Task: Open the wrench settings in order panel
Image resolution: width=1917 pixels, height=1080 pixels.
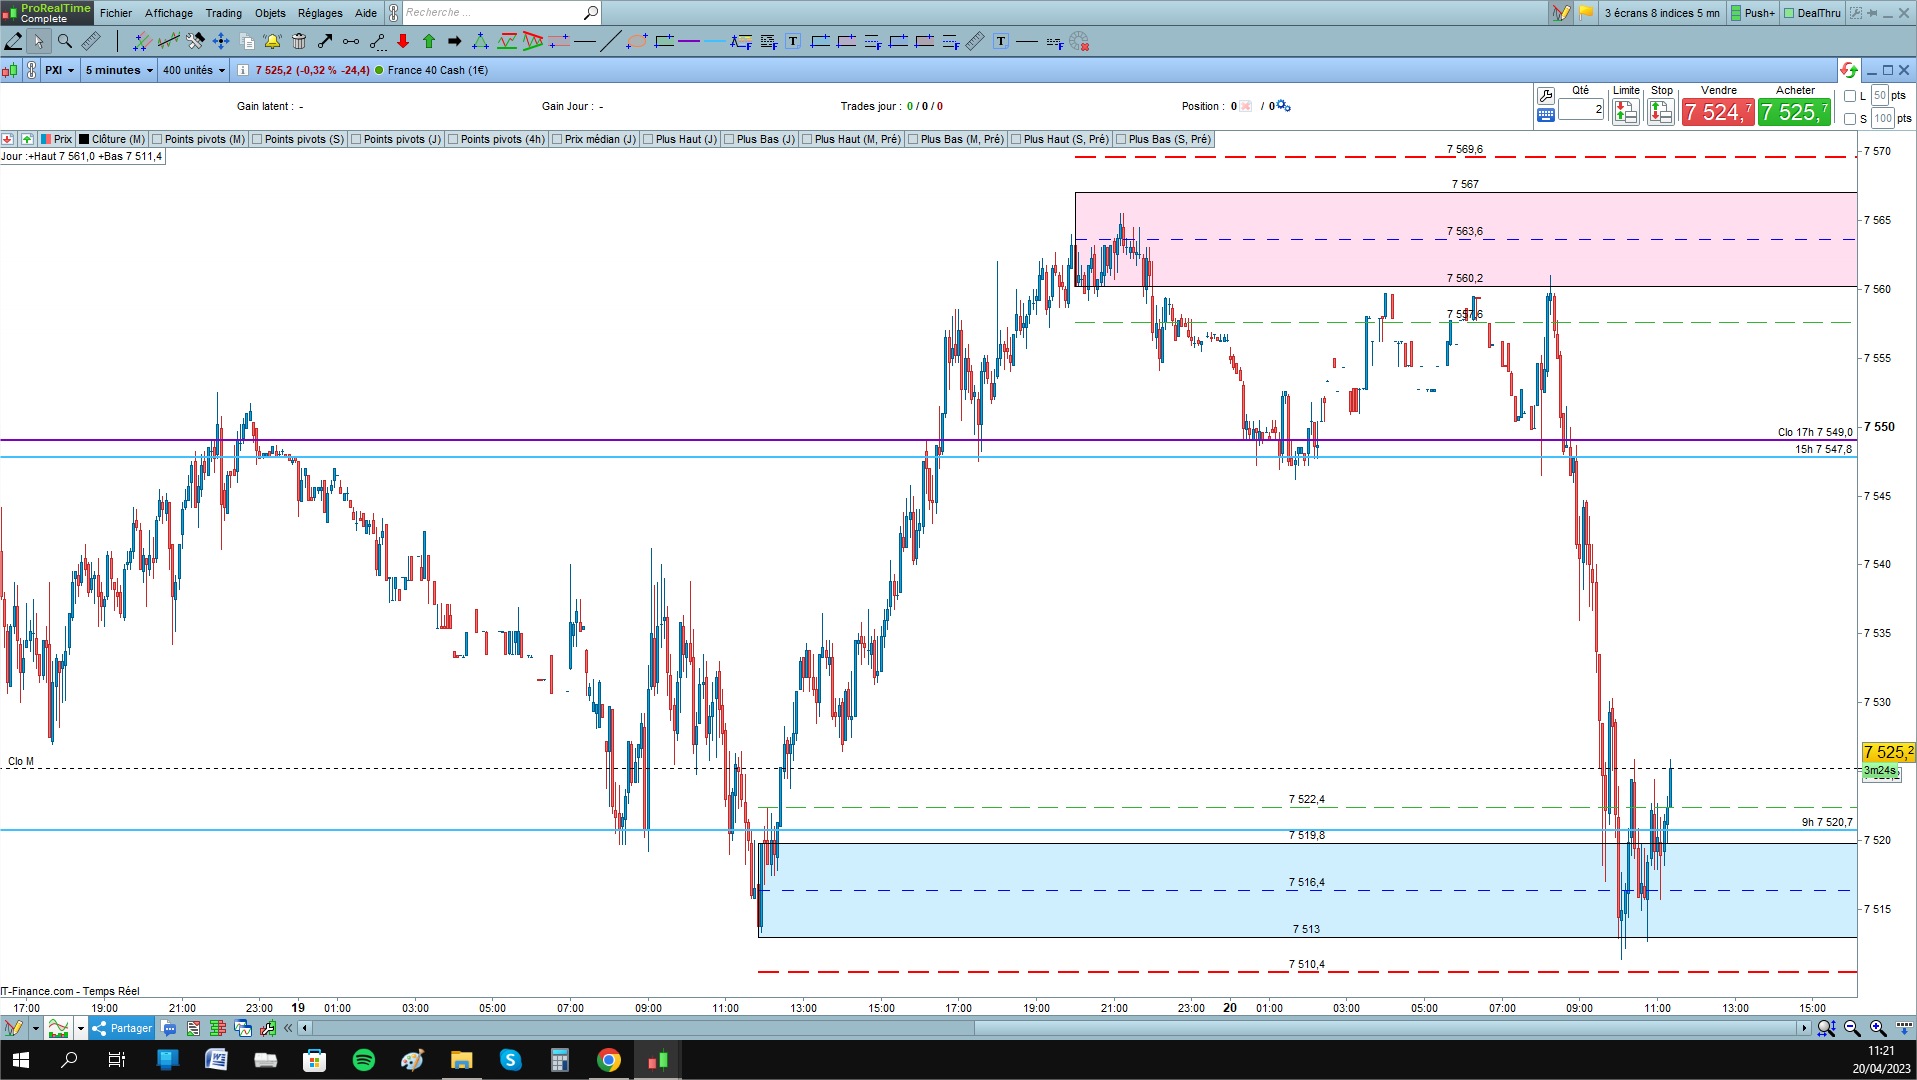Action: [x=1545, y=96]
